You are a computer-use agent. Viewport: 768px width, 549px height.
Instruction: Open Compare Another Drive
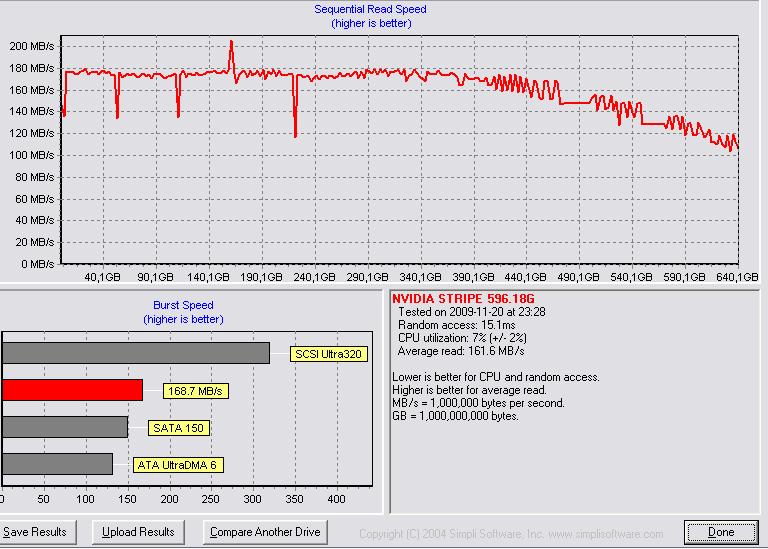[x=265, y=532]
